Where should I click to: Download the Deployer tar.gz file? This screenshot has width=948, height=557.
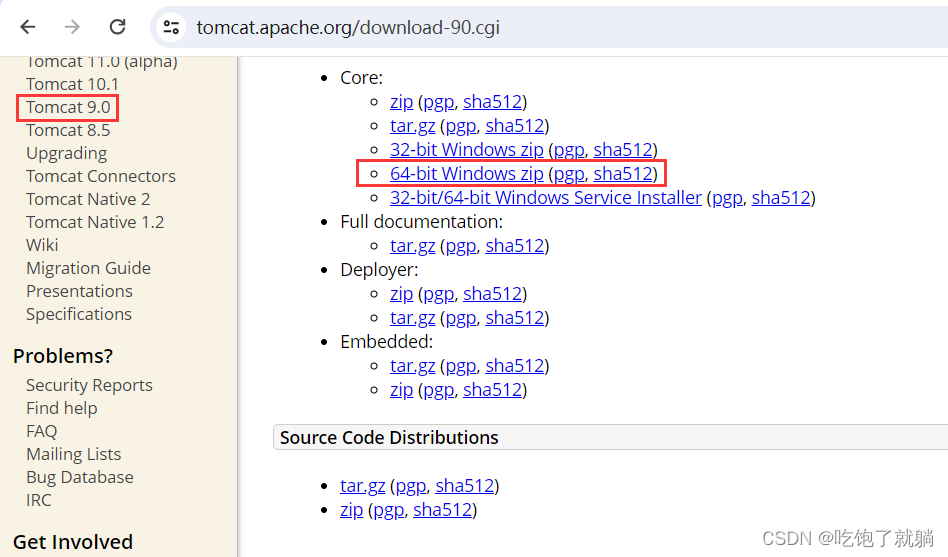coord(412,318)
